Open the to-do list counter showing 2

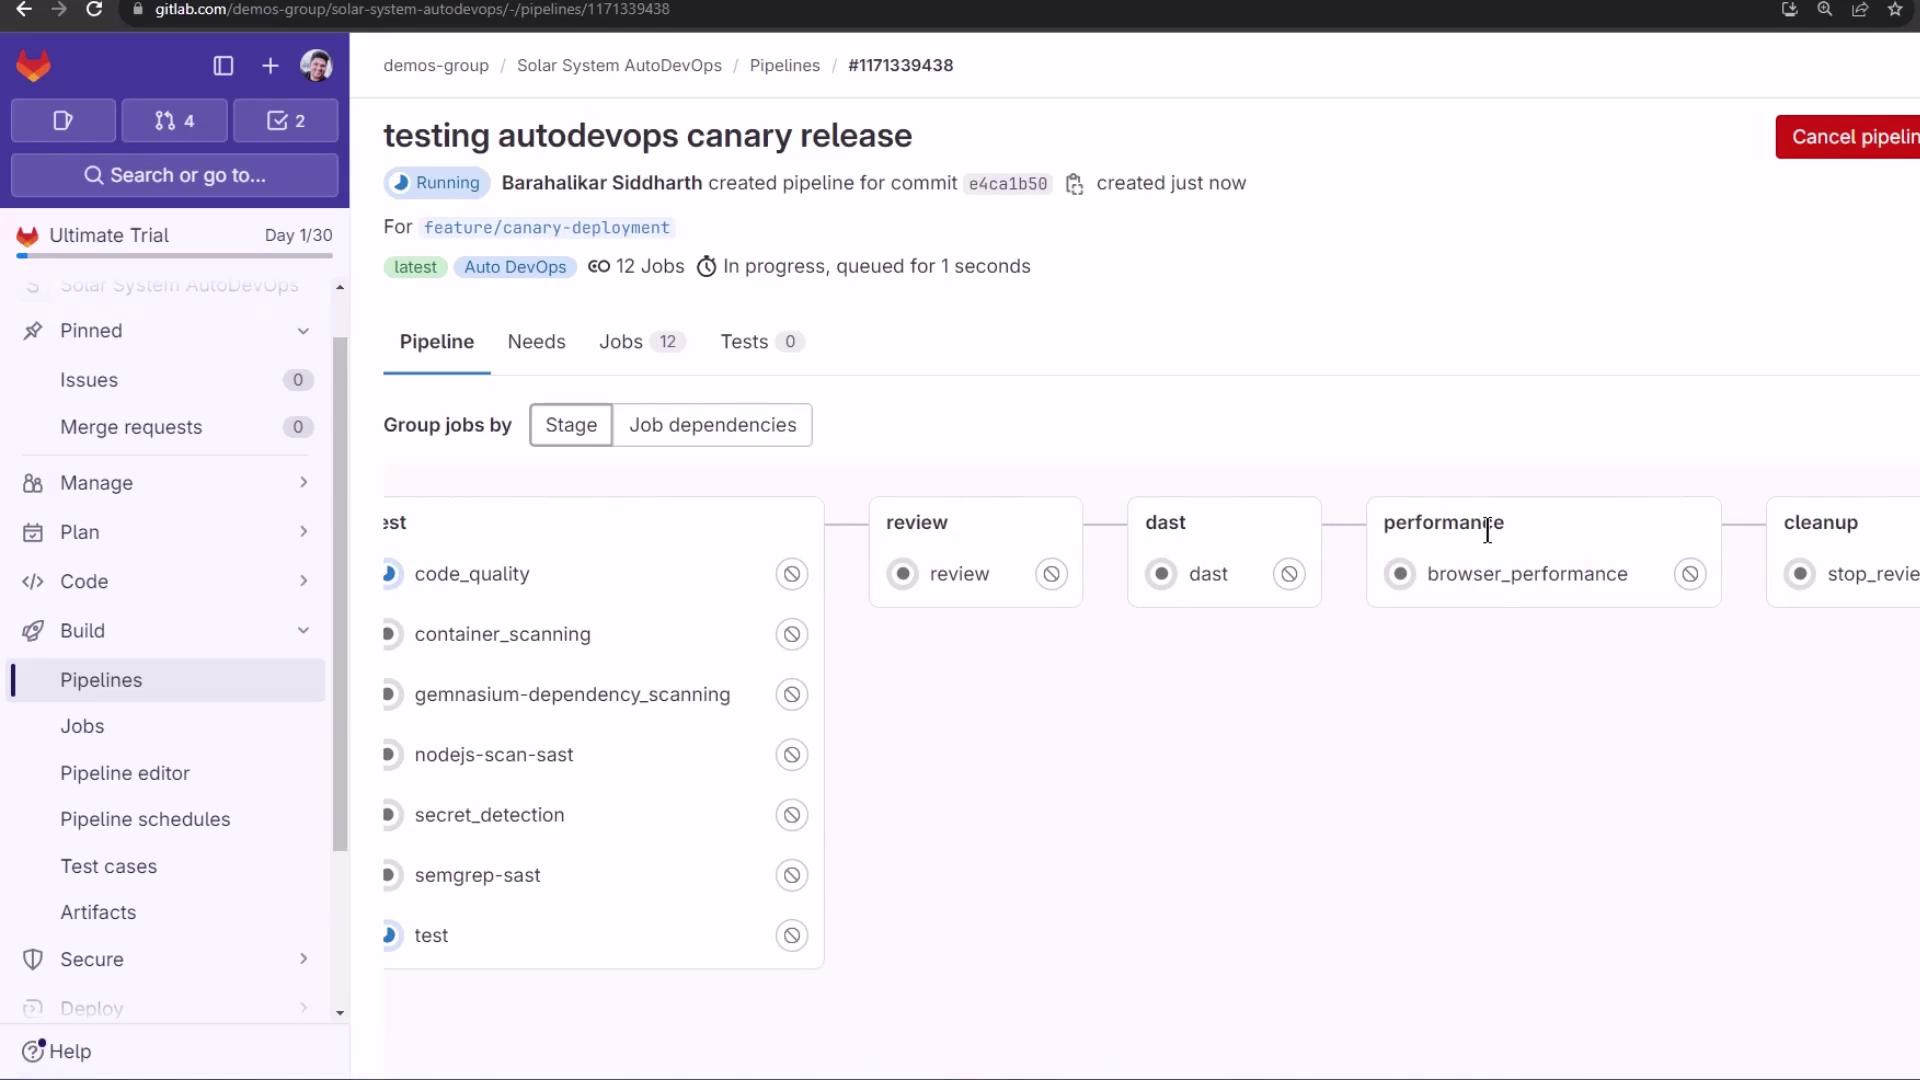click(x=286, y=121)
